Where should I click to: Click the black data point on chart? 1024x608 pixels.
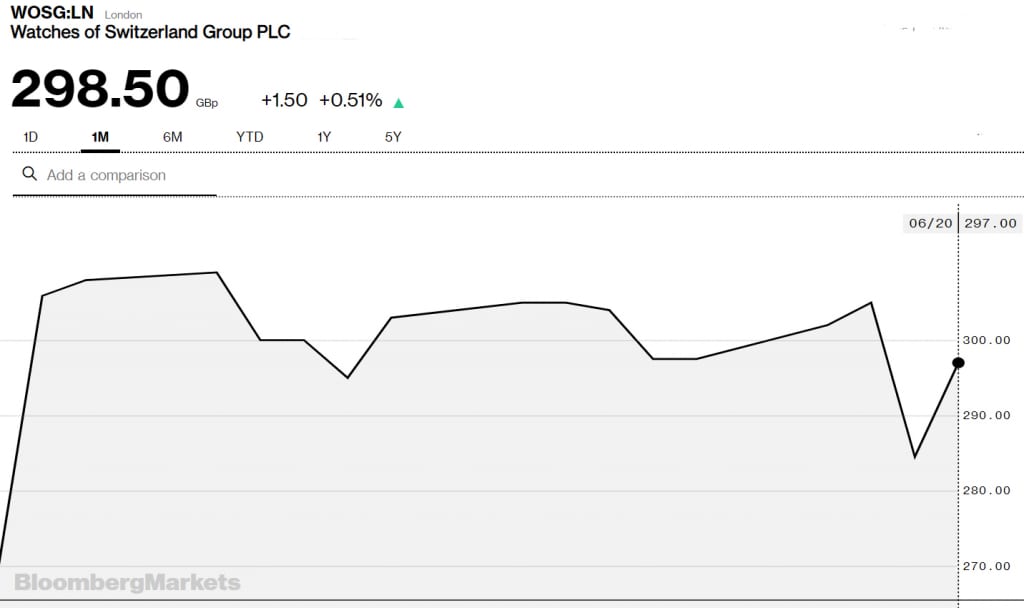[958, 362]
